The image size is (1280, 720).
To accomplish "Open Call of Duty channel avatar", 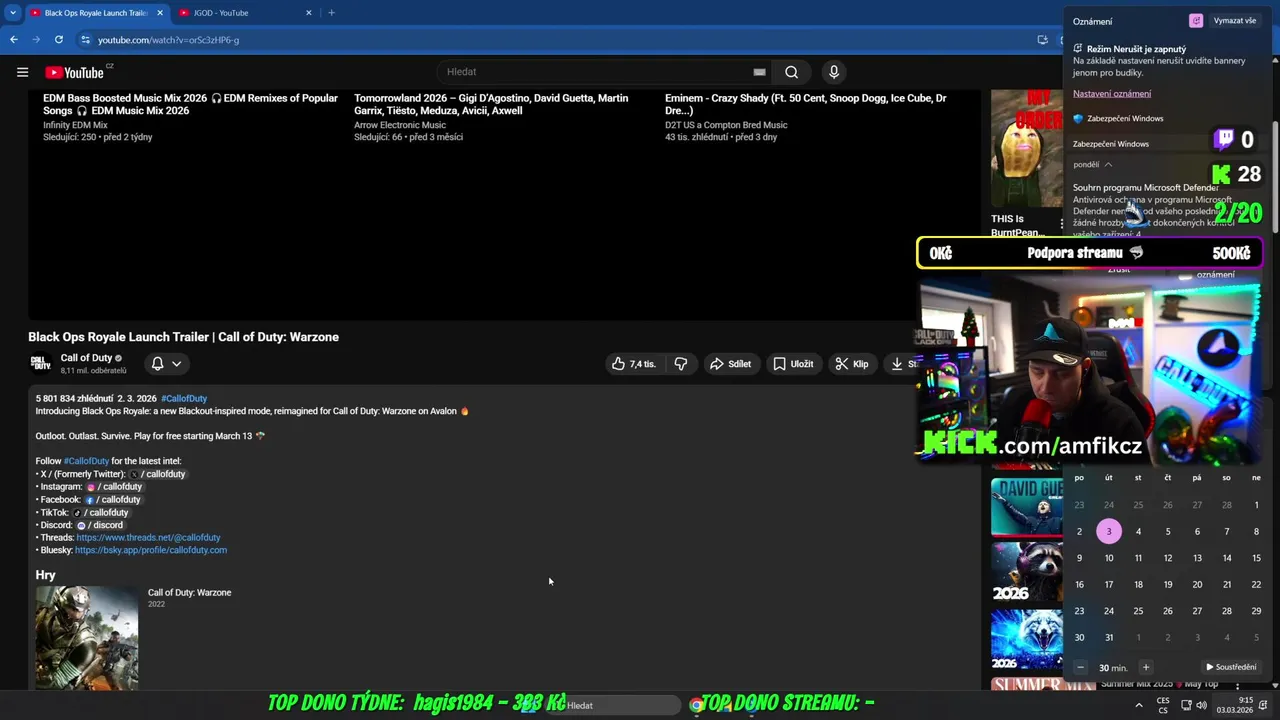I will point(40,364).
